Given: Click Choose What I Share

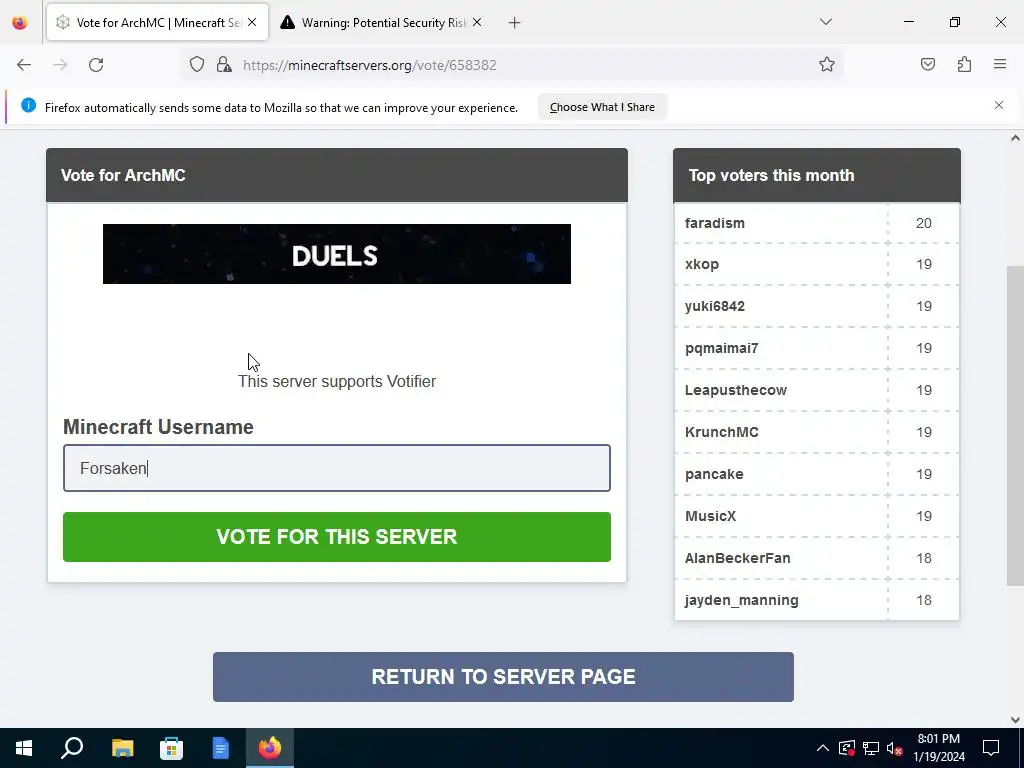Looking at the screenshot, I should [x=602, y=107].
